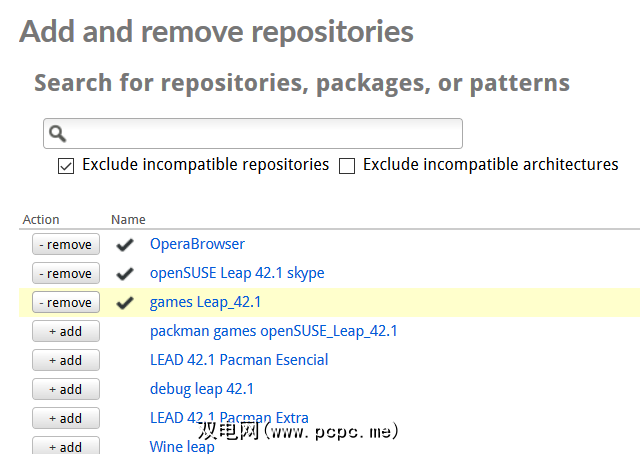
Task: Follow the packman games openSUSE_Leap_42.1 link
Action: [x=273, y=331]
